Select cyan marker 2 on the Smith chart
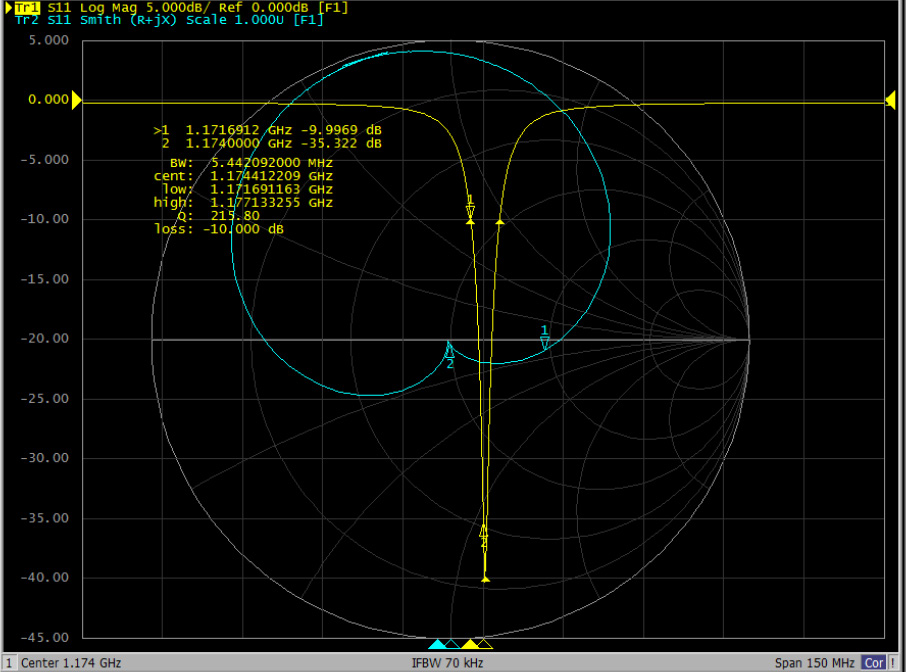 coord(449,351)
